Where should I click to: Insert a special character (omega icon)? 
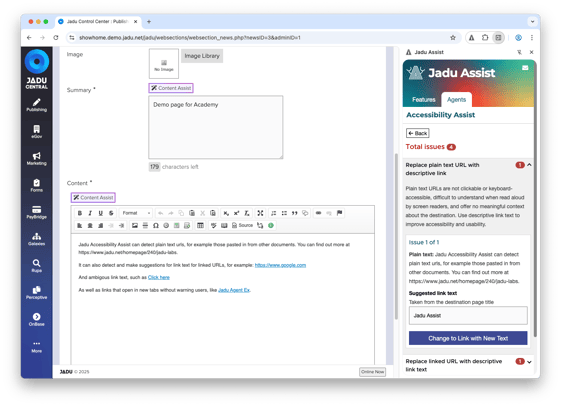156,226
